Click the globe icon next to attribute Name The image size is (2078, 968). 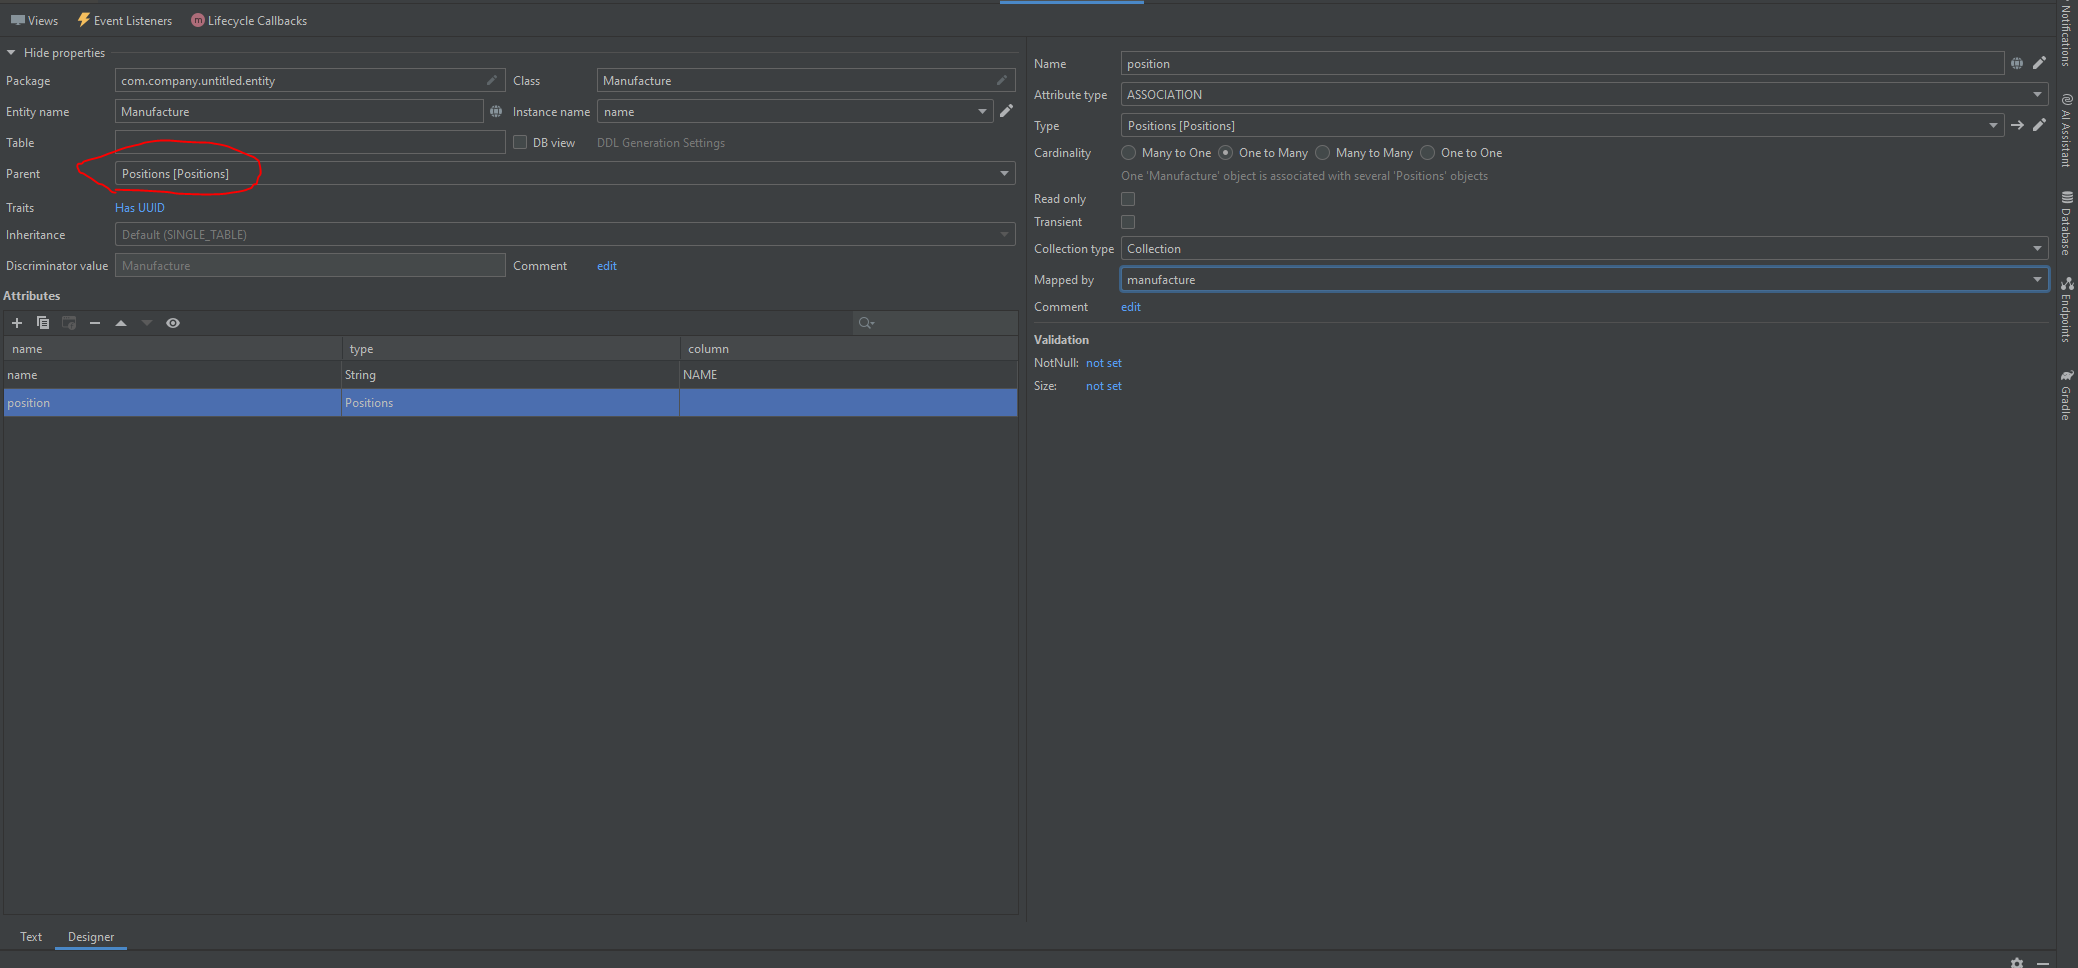(2017, 63)
